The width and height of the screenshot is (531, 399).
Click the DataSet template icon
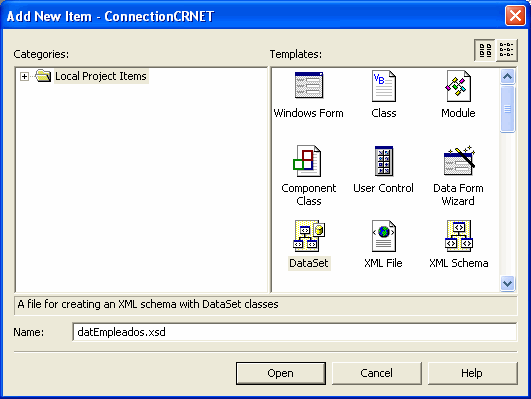pos(309,236)
